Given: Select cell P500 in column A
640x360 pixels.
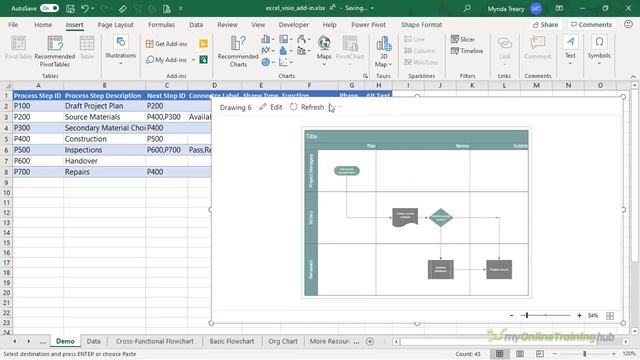Looking at the screenshot, I should coord(38,150).
